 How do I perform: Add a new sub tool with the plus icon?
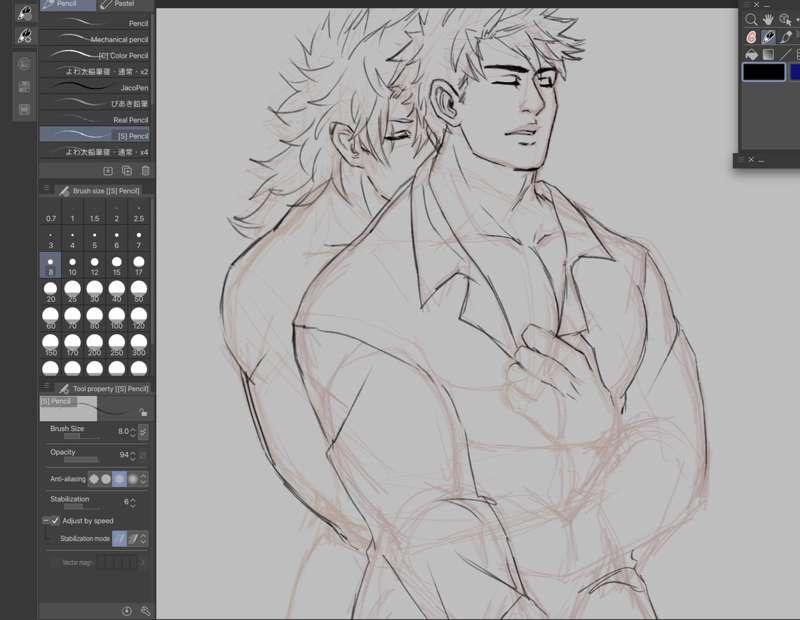tap(108, 171)
